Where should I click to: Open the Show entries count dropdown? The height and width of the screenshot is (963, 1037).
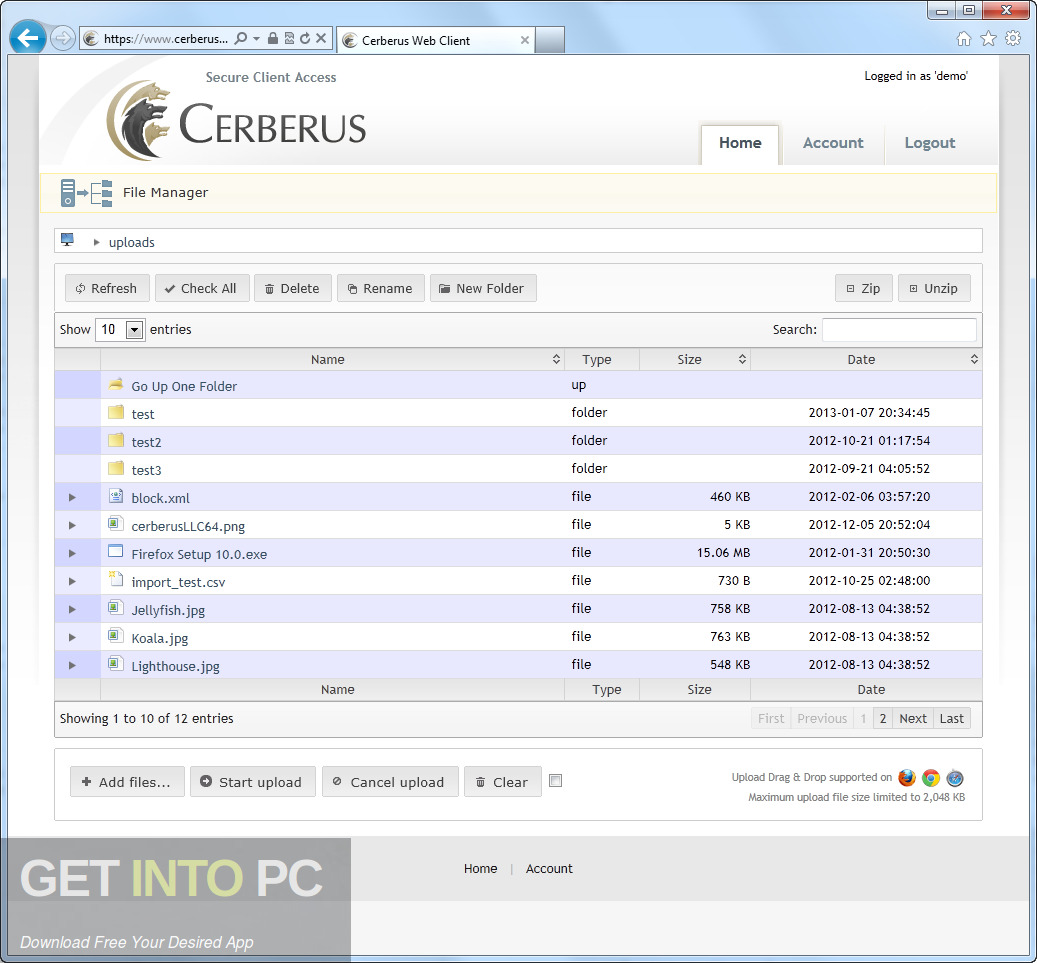(120, 329)
